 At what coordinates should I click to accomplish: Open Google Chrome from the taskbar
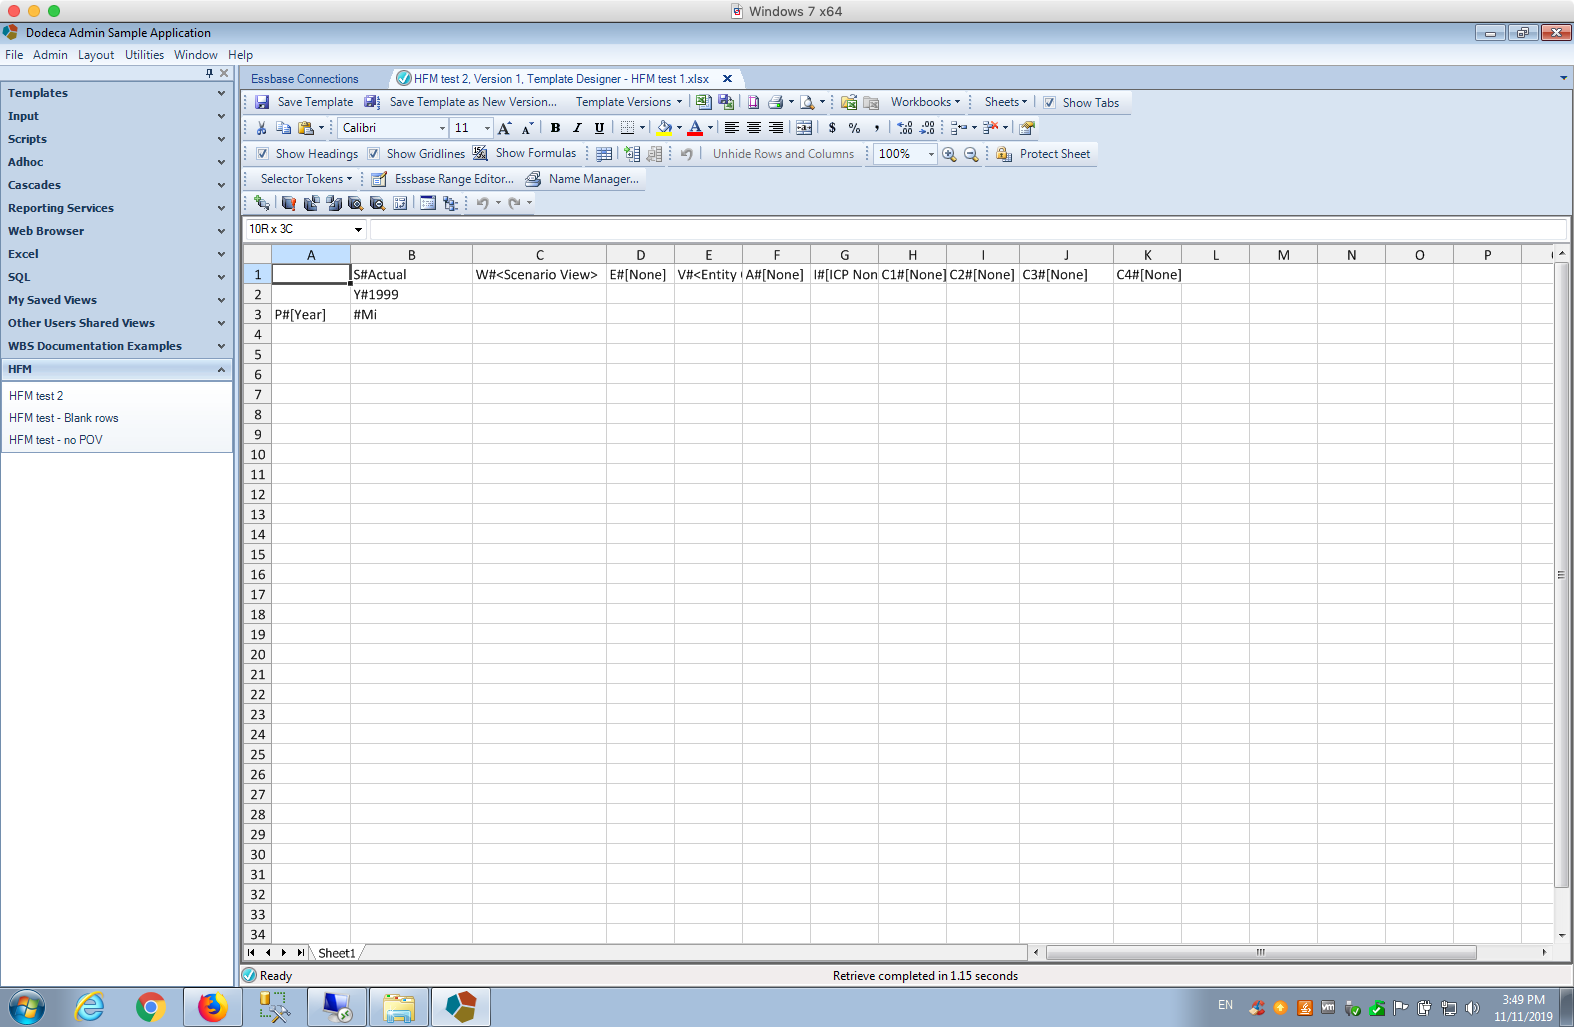pos(151,1007)
